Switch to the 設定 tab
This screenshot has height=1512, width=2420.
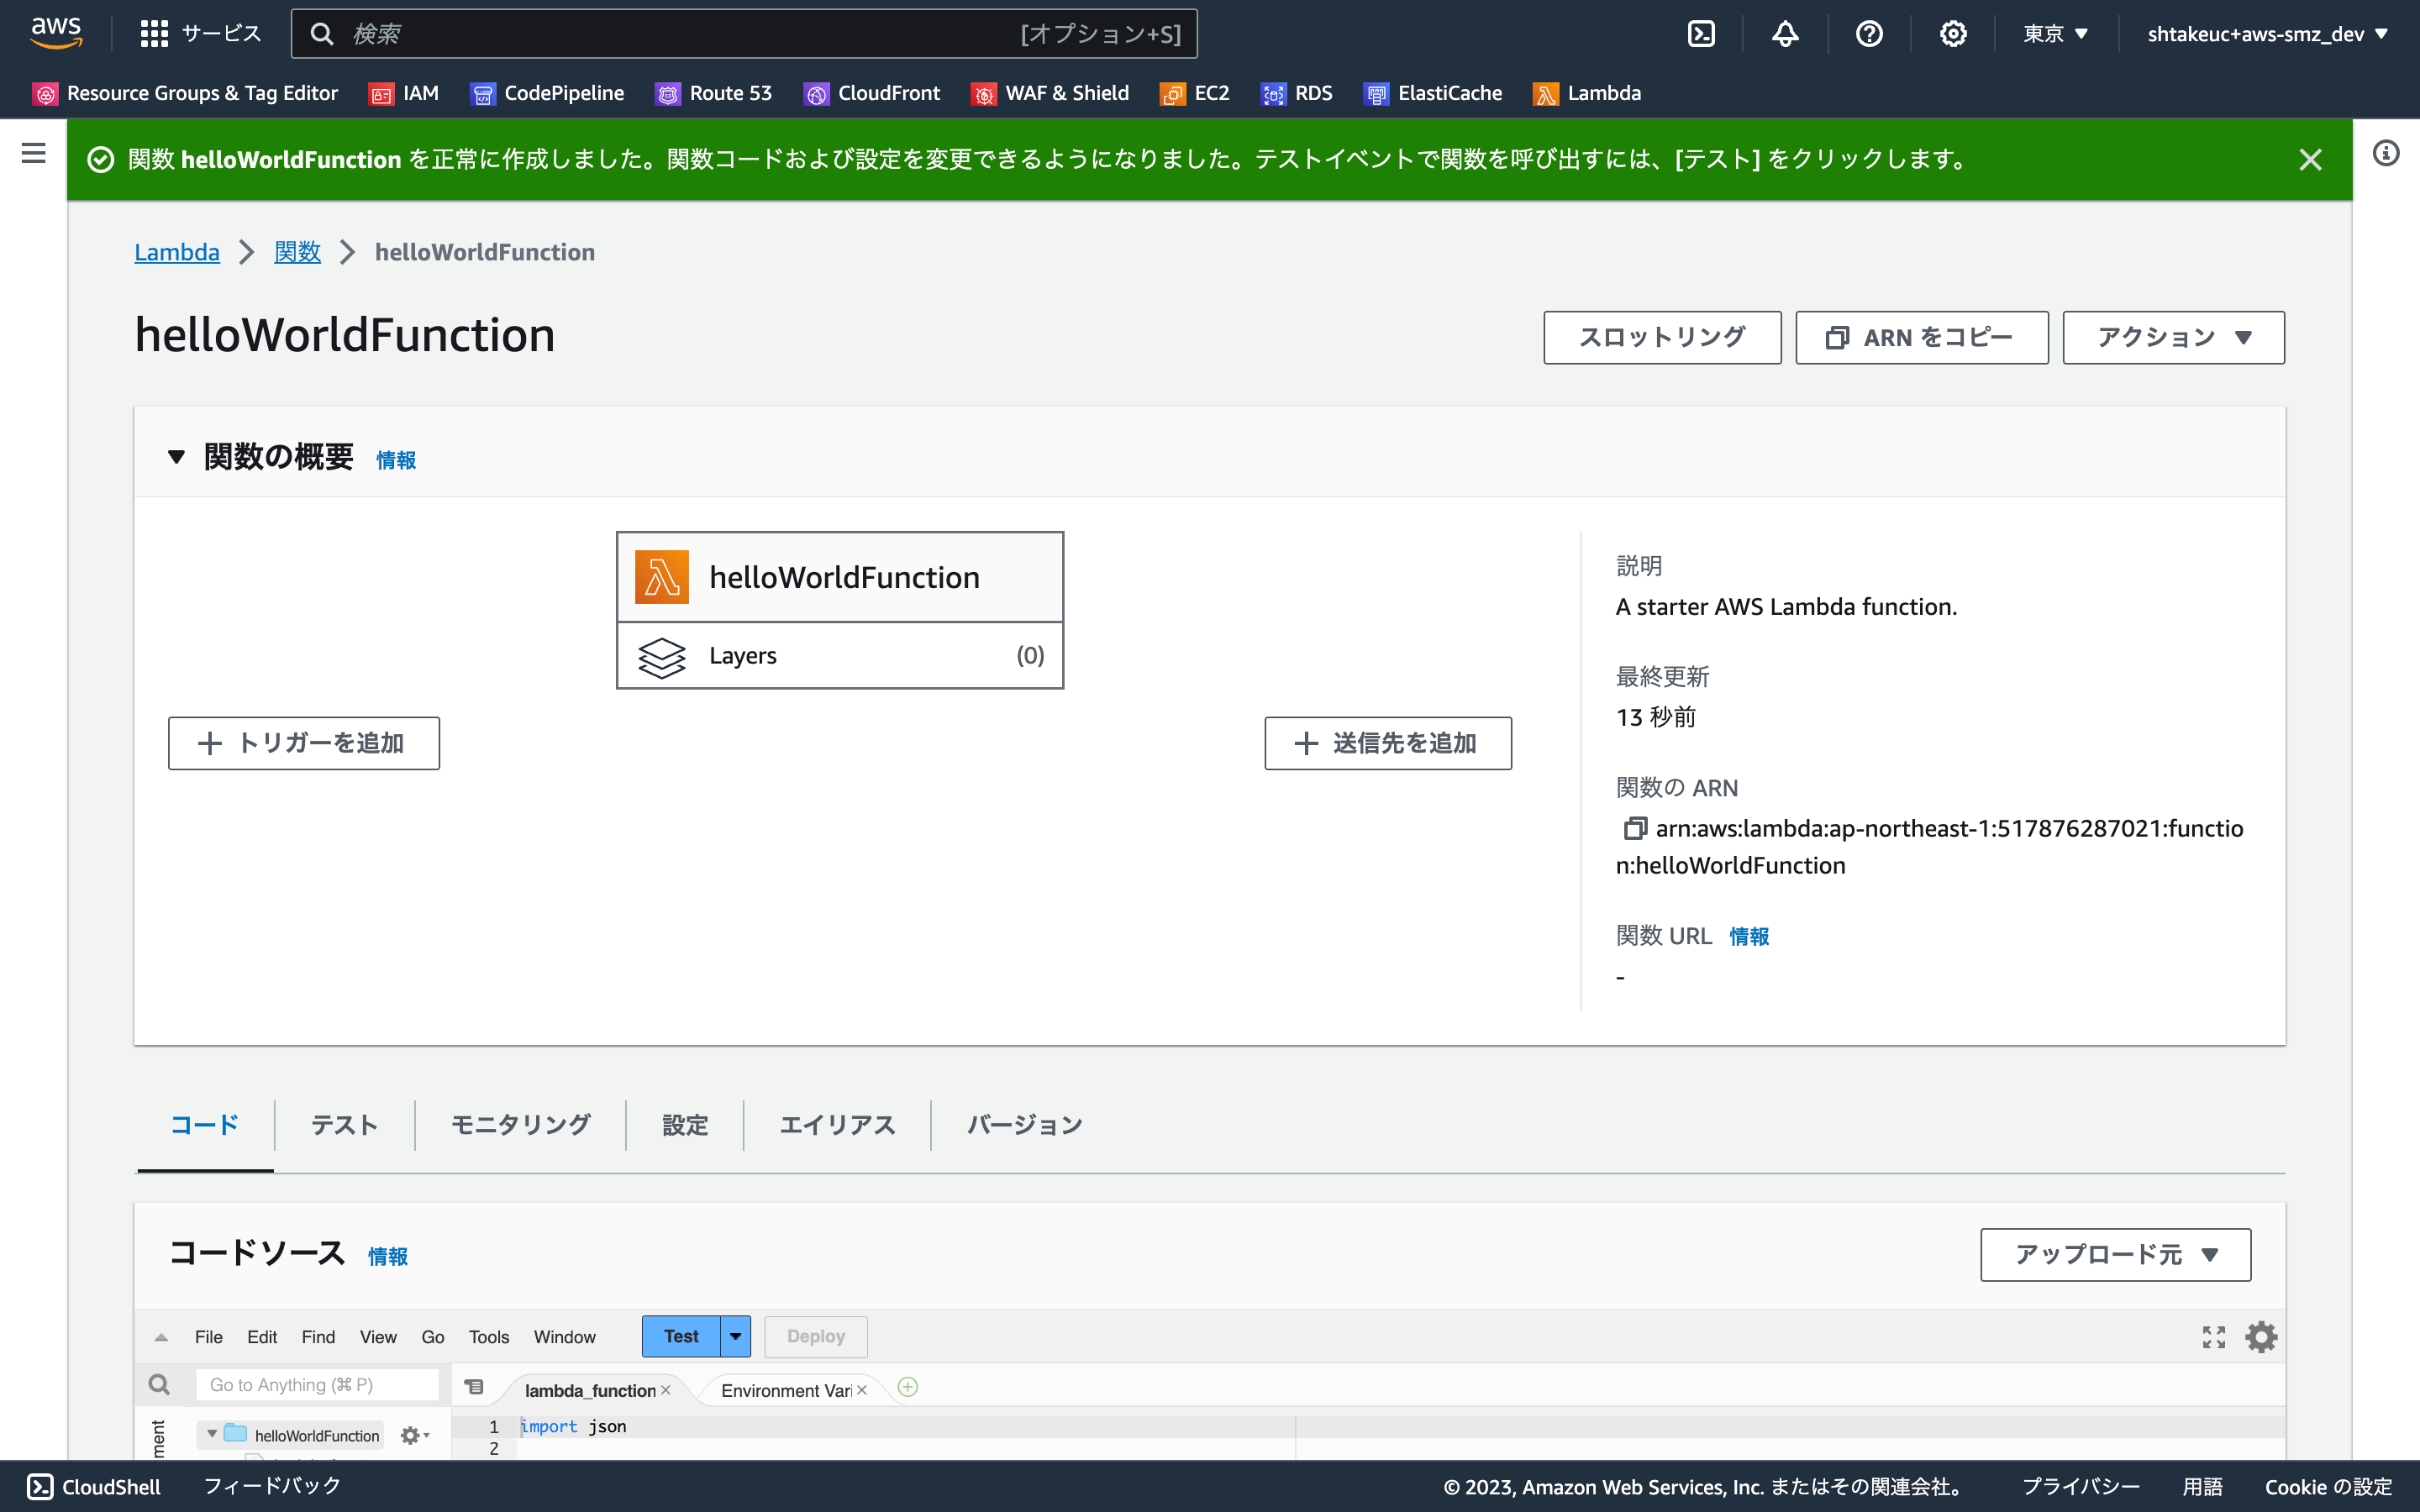click(685, 1125)
